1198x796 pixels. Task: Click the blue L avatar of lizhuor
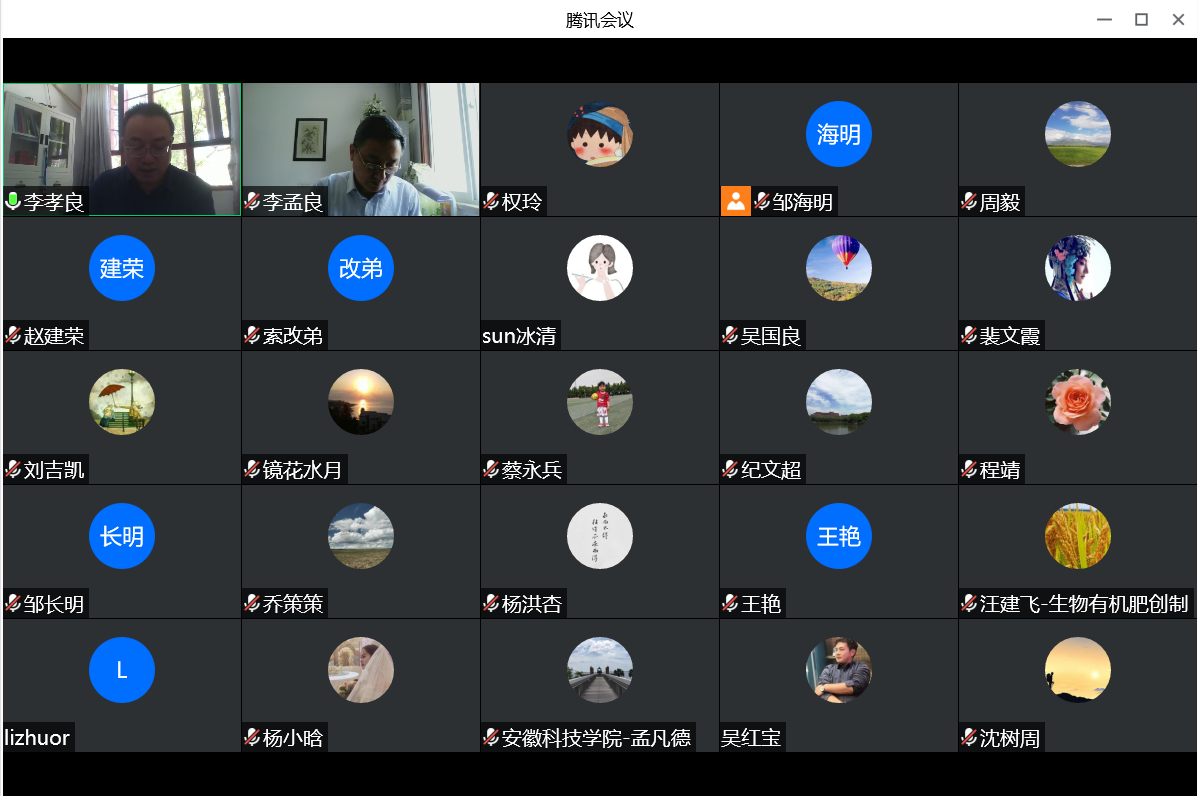click(121, 670)
